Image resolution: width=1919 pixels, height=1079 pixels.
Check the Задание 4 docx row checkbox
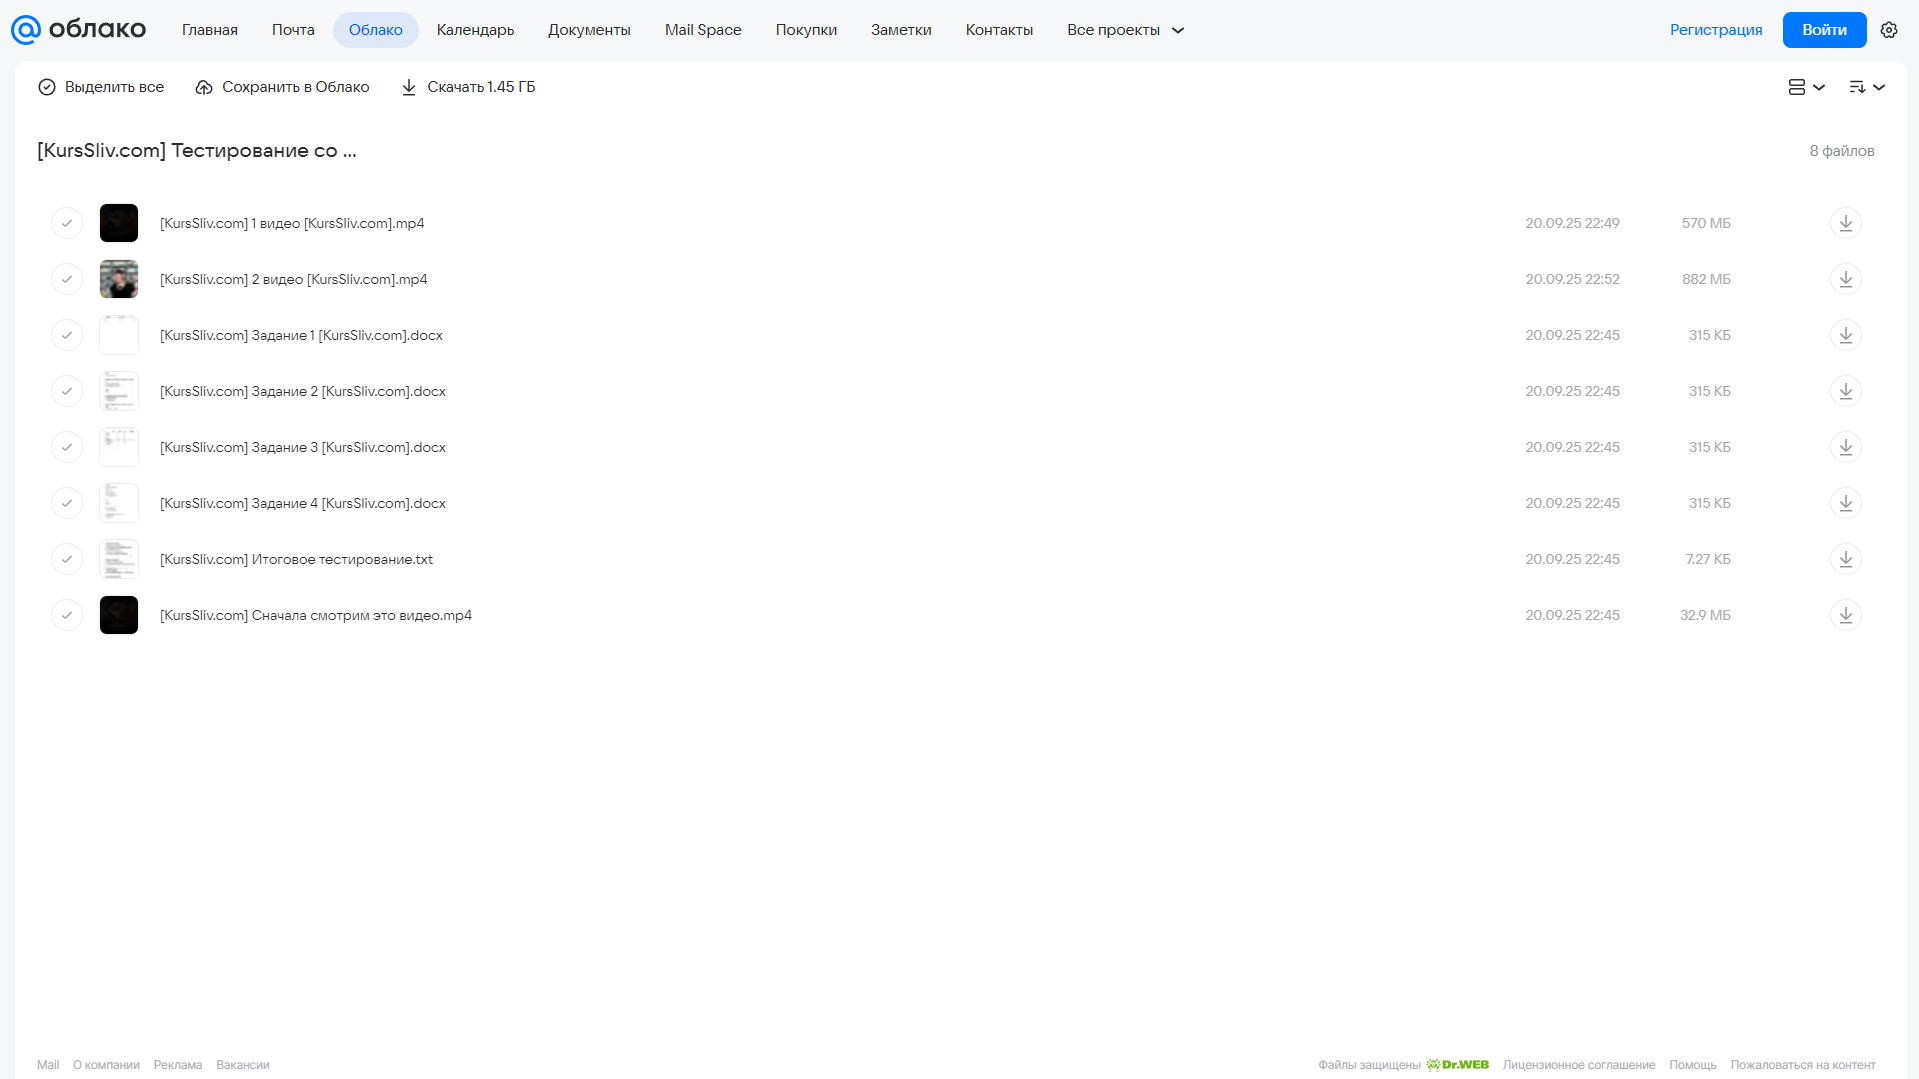point(67,503)
